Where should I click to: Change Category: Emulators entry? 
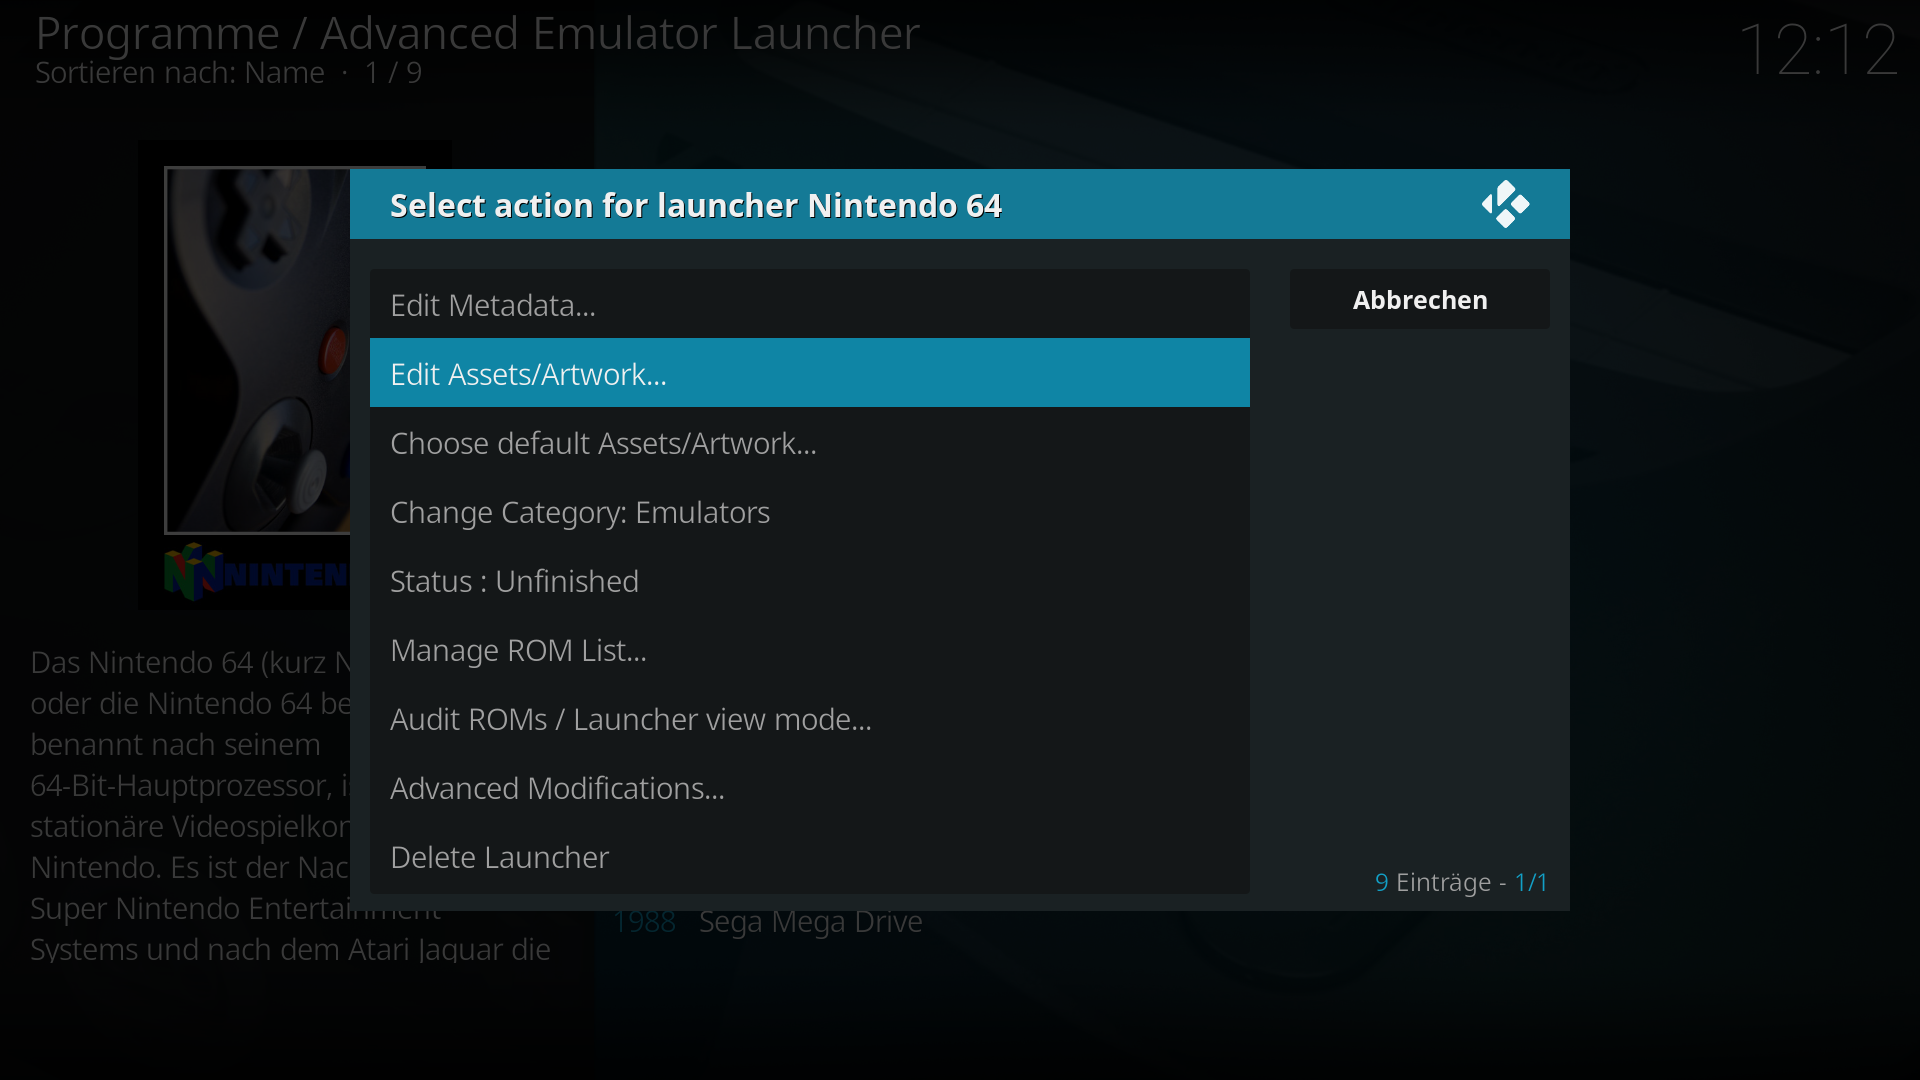pyautogui.click(x=810, y=511)
